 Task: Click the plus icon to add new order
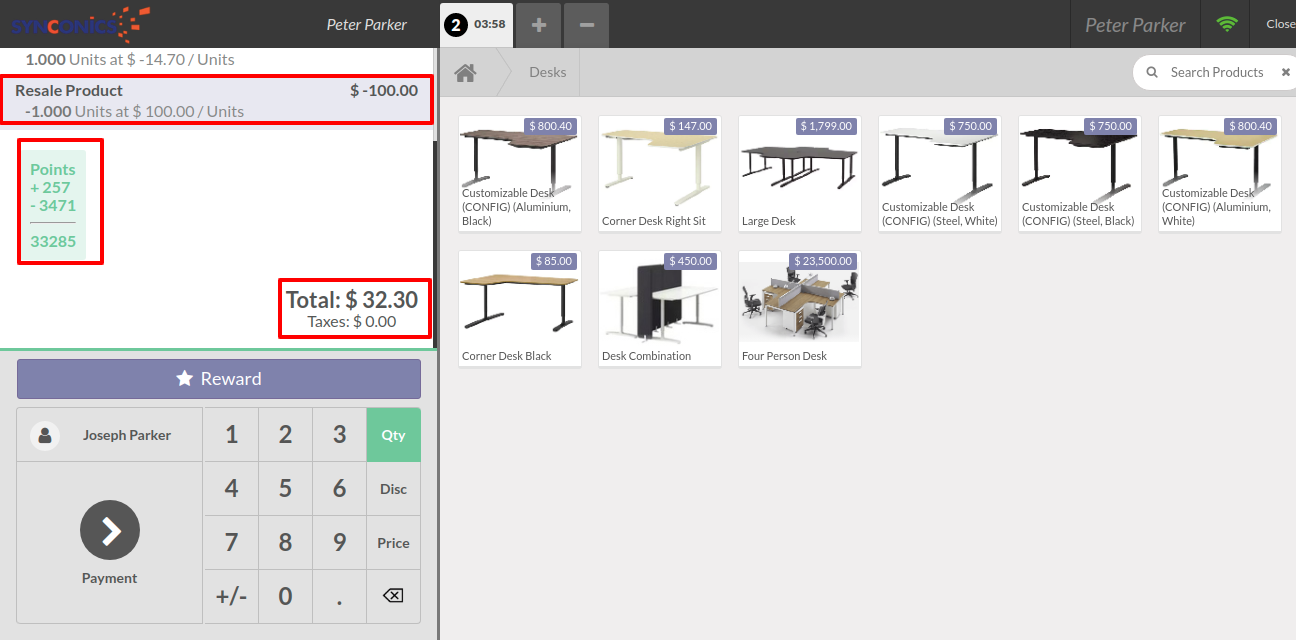tap(538, 24)
